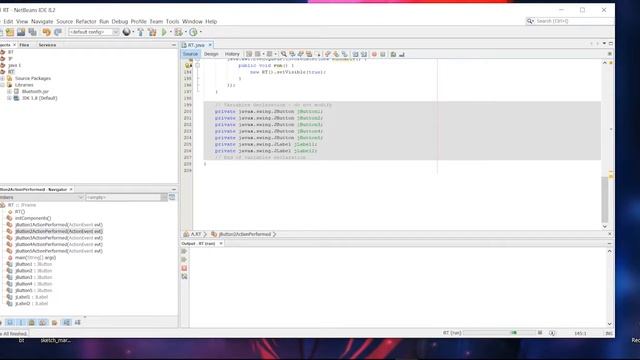
Task: Collapse the Libraries node
Action: click(x=2, y=85)
